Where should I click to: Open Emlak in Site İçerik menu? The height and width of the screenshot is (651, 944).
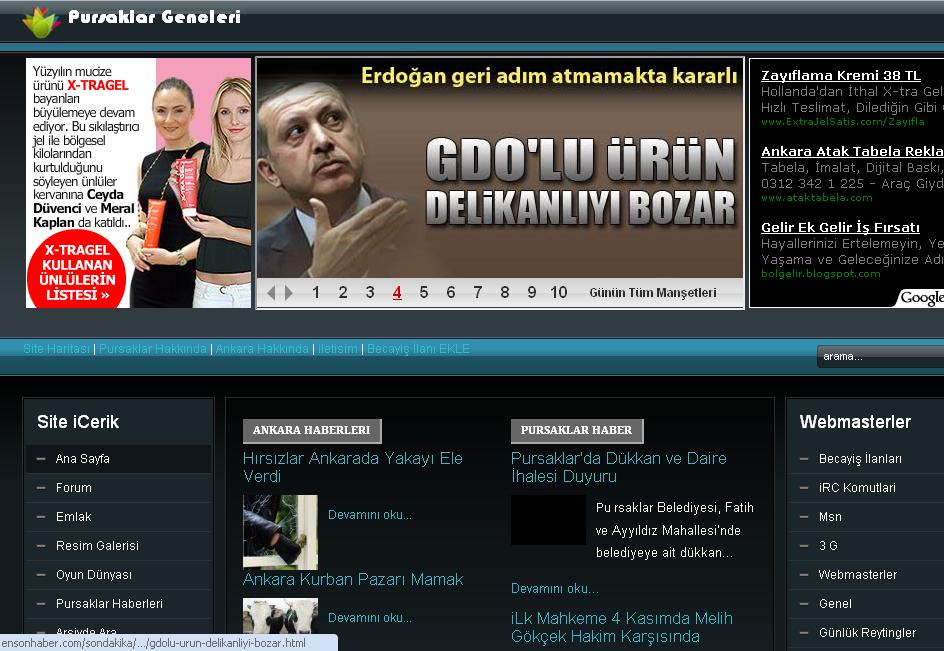tap(119, 517)
